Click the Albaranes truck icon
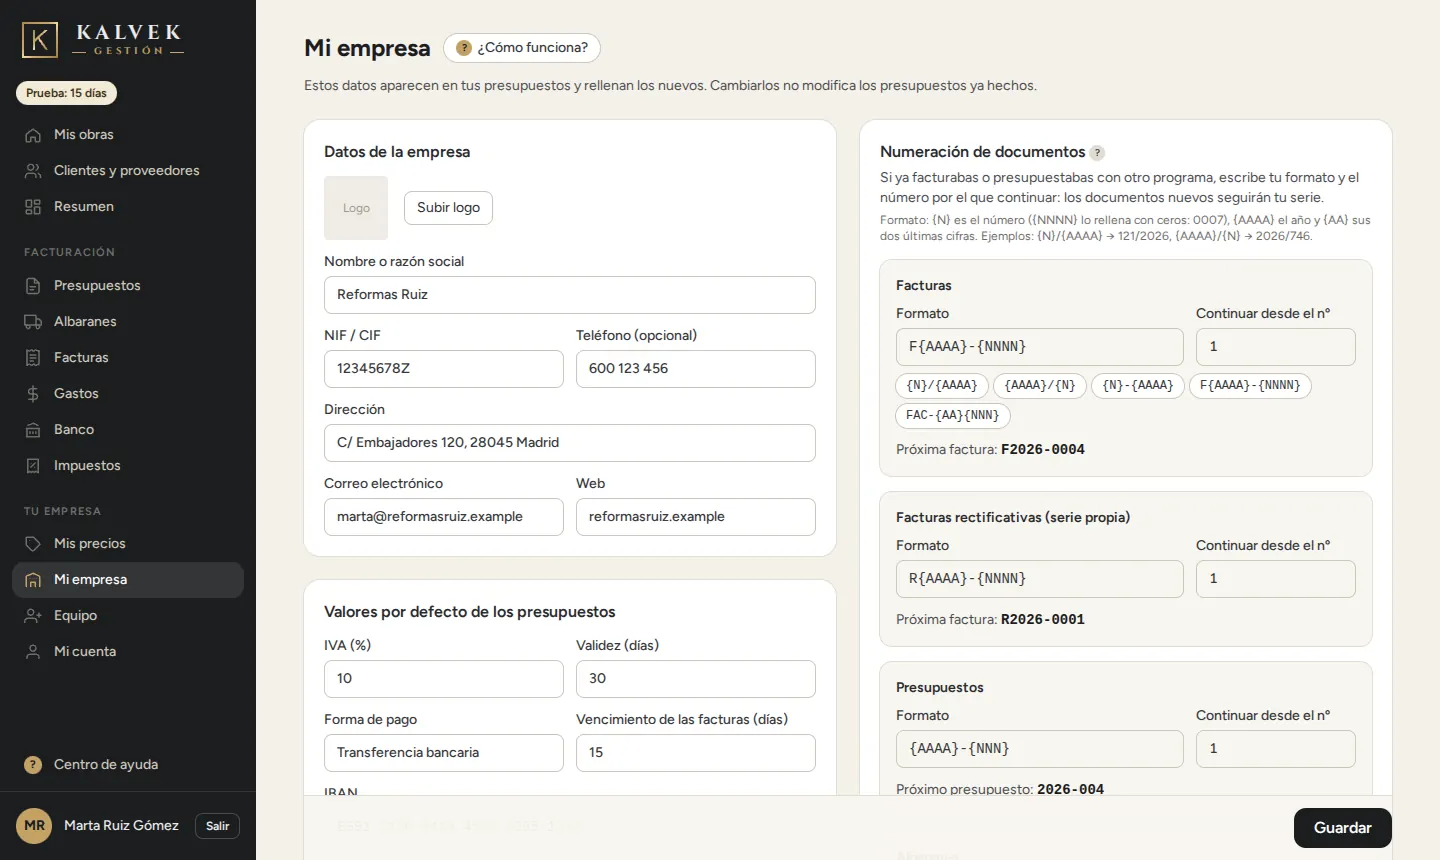Image resolution: width=1440 pixels, height=860 pixels. coord(33,322)
